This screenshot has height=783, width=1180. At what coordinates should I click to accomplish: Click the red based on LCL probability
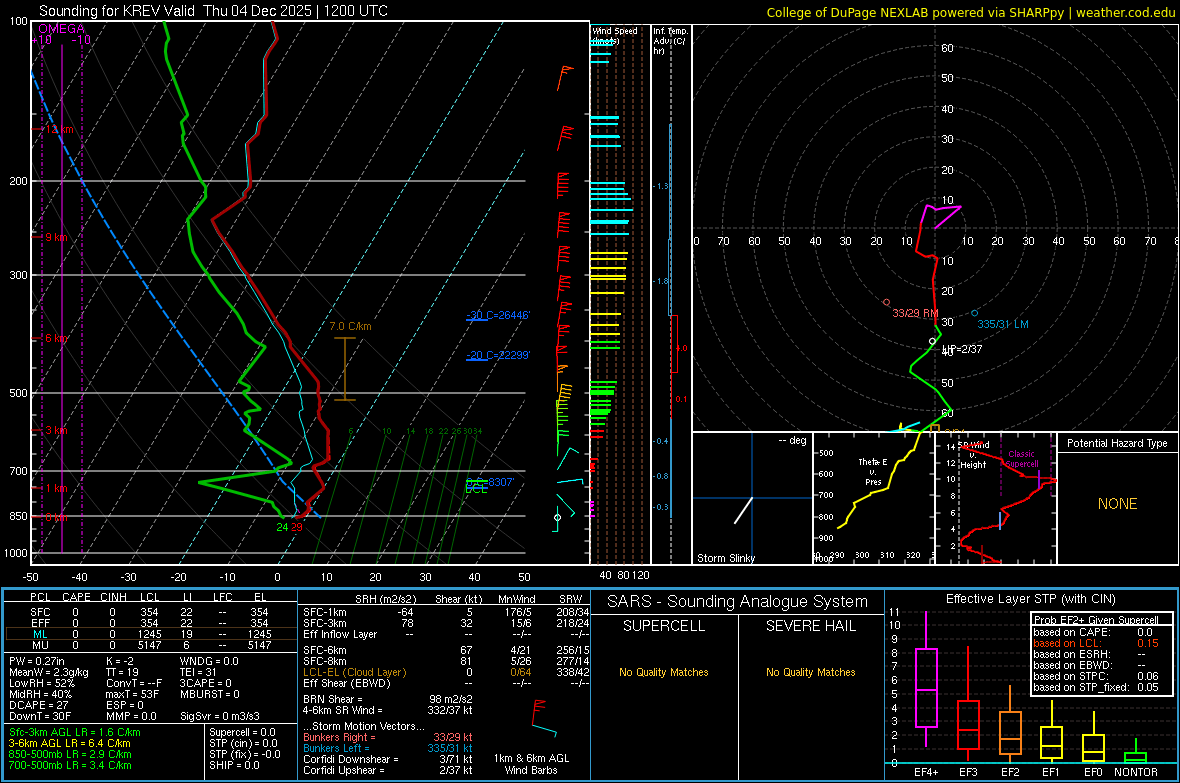click(x=1096, y=643)
